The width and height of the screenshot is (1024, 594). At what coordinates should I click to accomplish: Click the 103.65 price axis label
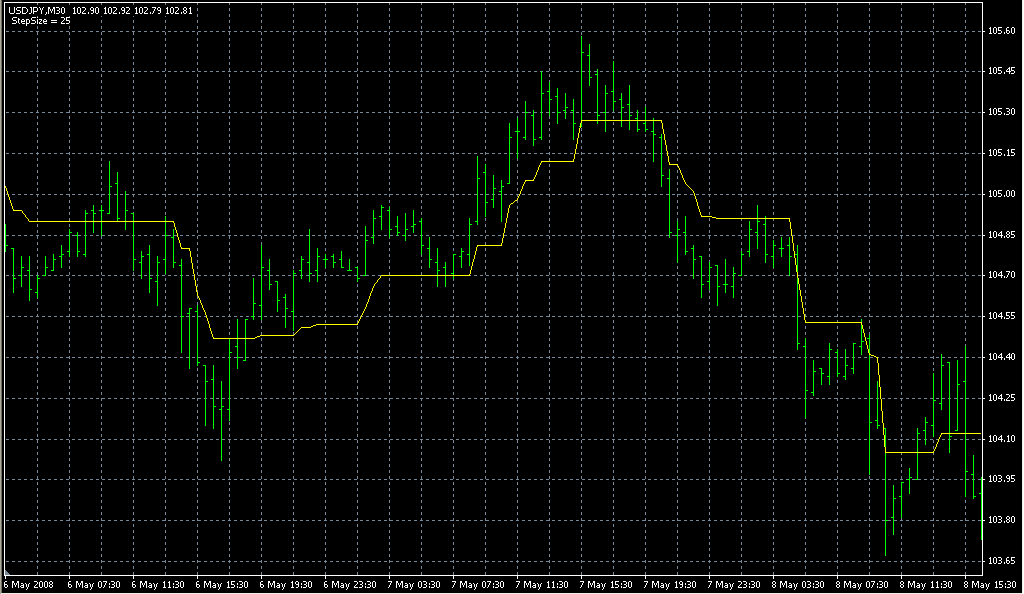click(1002, 561)
